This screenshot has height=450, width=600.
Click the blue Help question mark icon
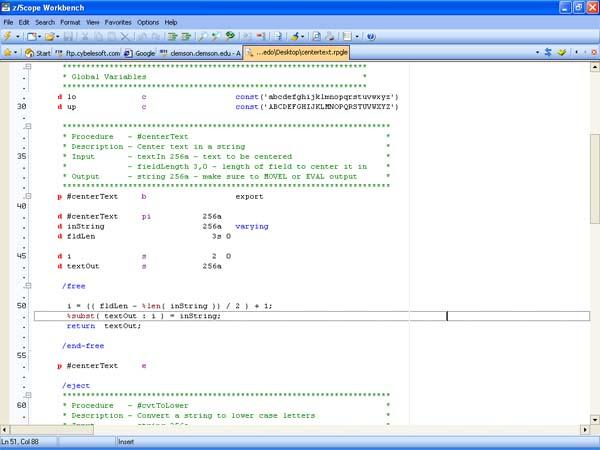(x=371, y=36)
